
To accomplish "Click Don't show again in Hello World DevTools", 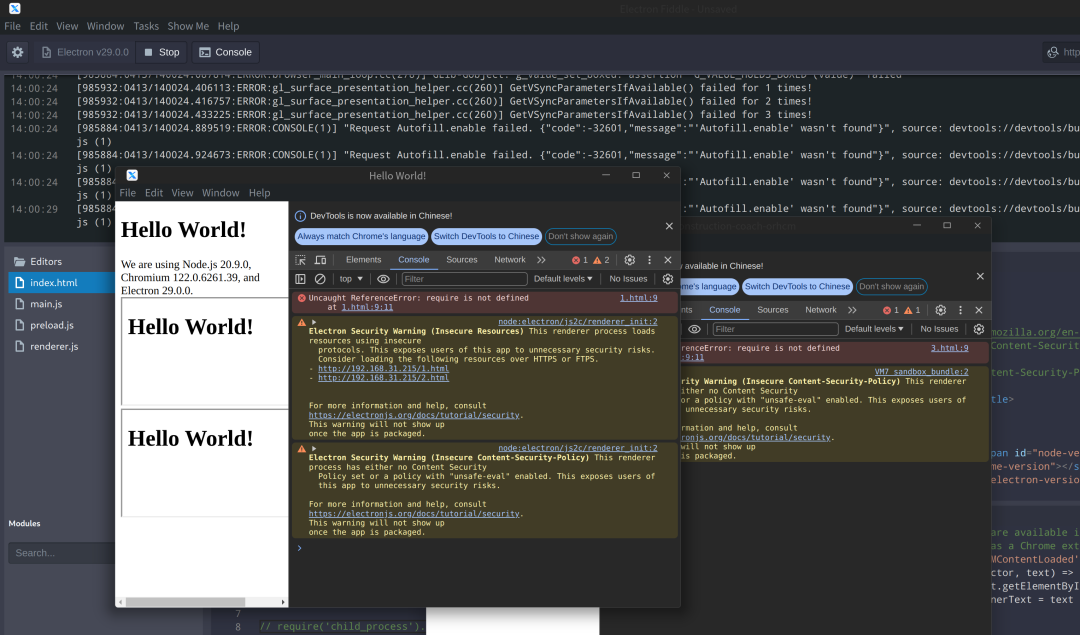I will 581,236.
